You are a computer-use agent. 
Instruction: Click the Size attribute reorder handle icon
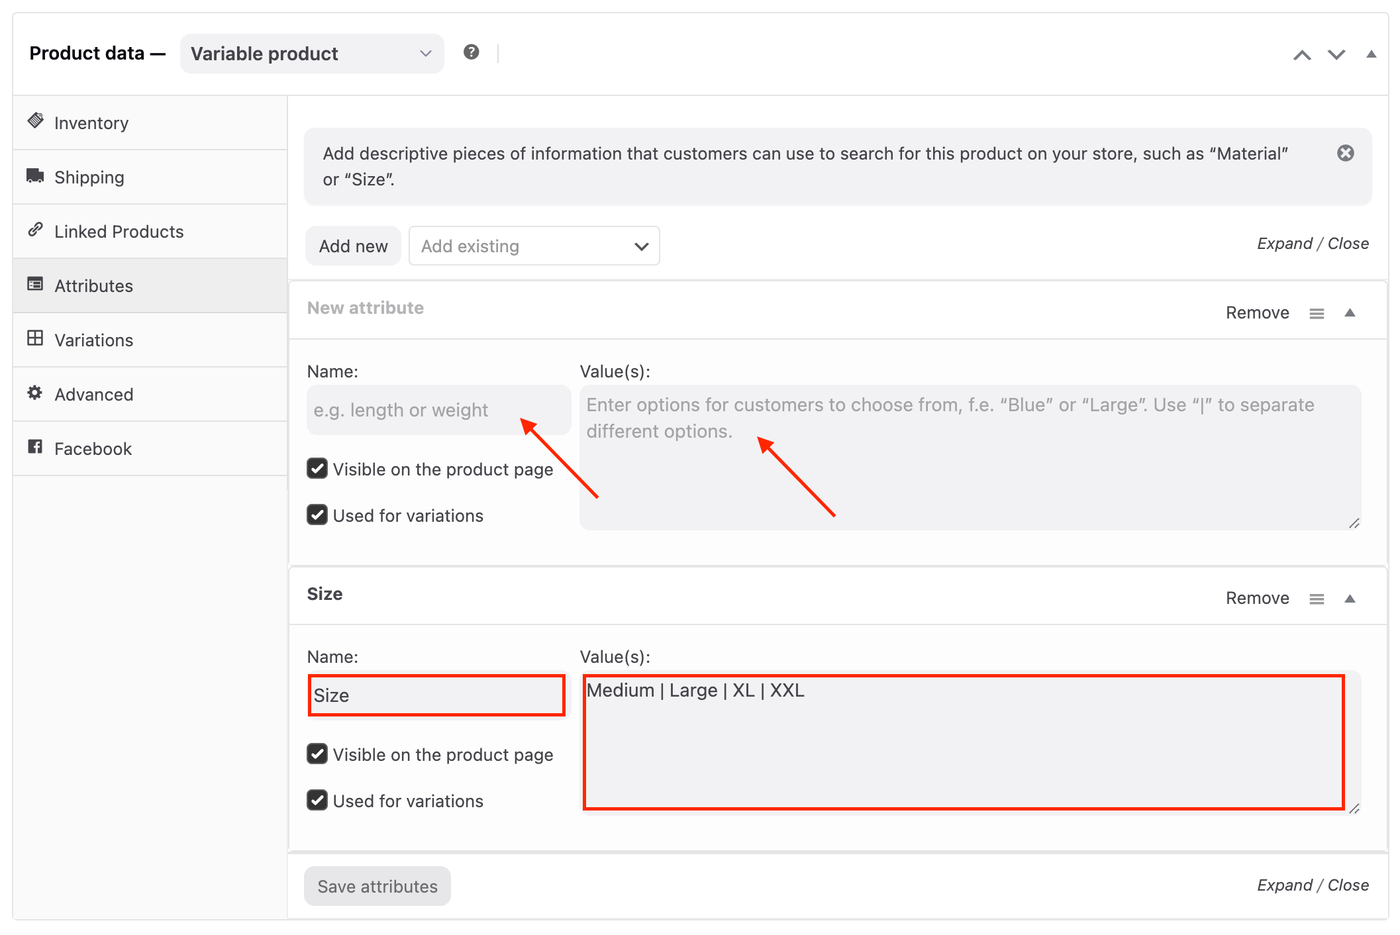point(1317,599)
